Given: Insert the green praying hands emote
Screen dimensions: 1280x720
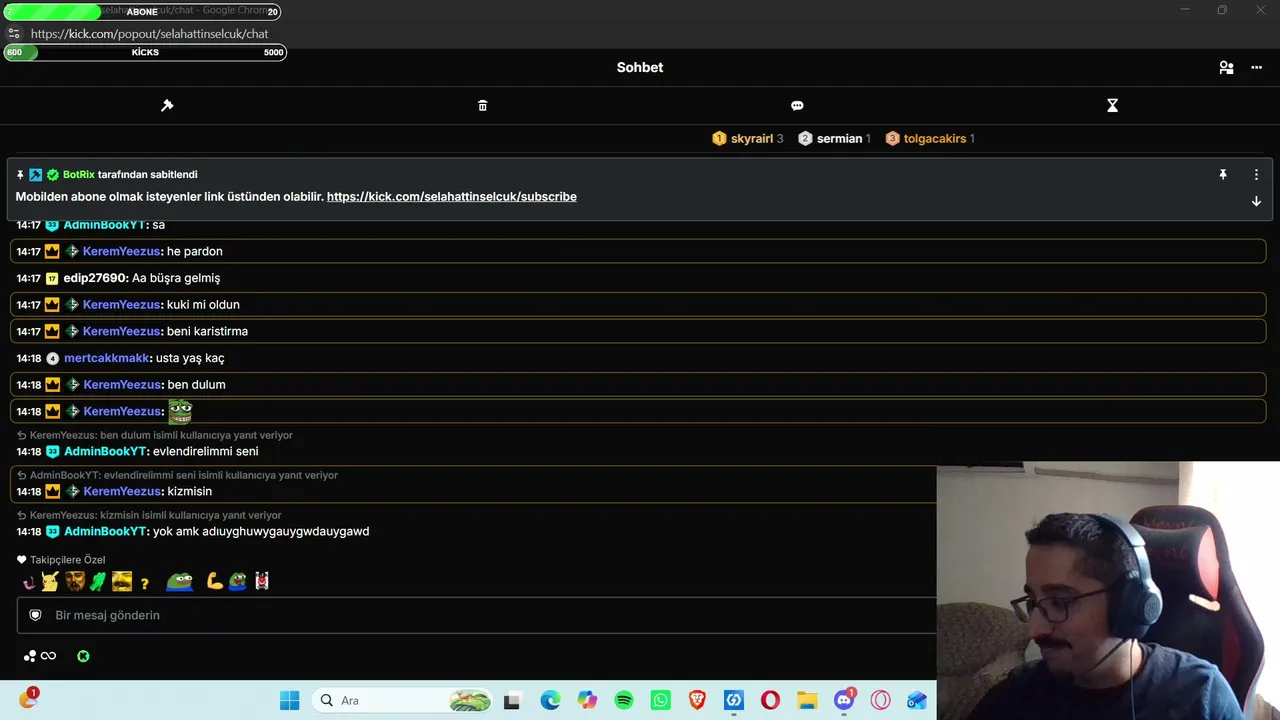Looking at the screenshot, I should (97, 582).
